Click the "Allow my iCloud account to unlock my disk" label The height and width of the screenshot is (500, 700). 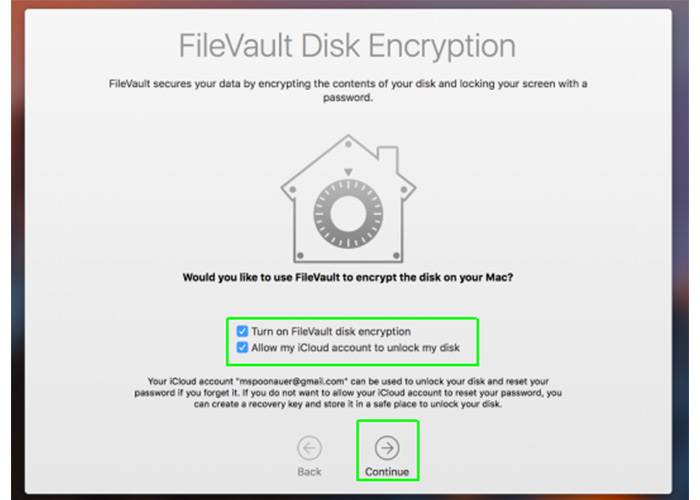tap(355, 348)
